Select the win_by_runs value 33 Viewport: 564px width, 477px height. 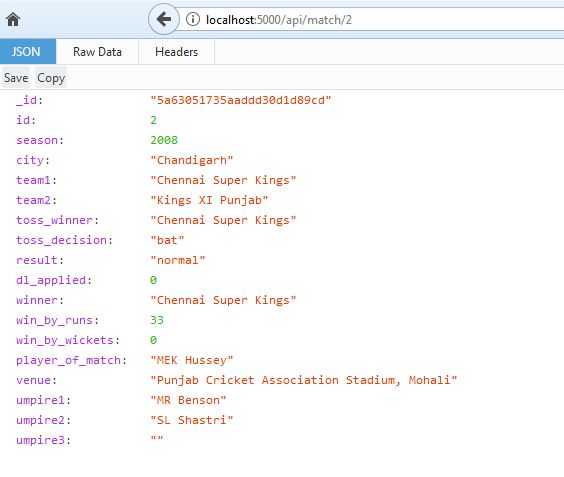(x=157, y=320)
